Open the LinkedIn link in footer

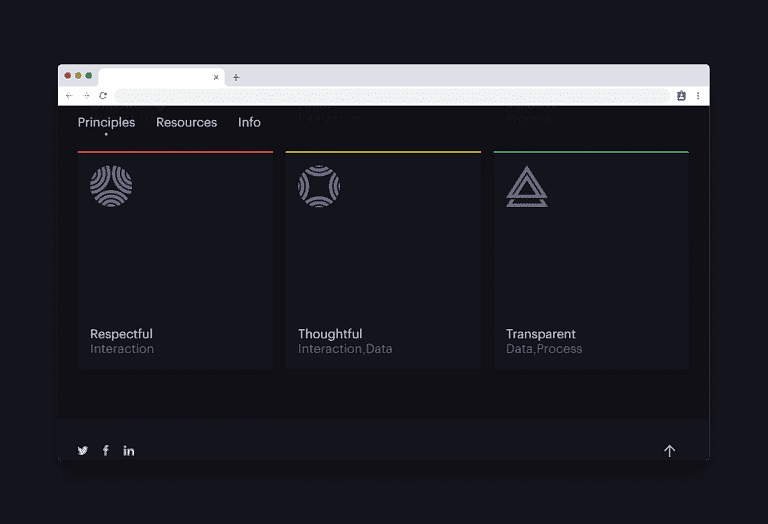point(128,451)
